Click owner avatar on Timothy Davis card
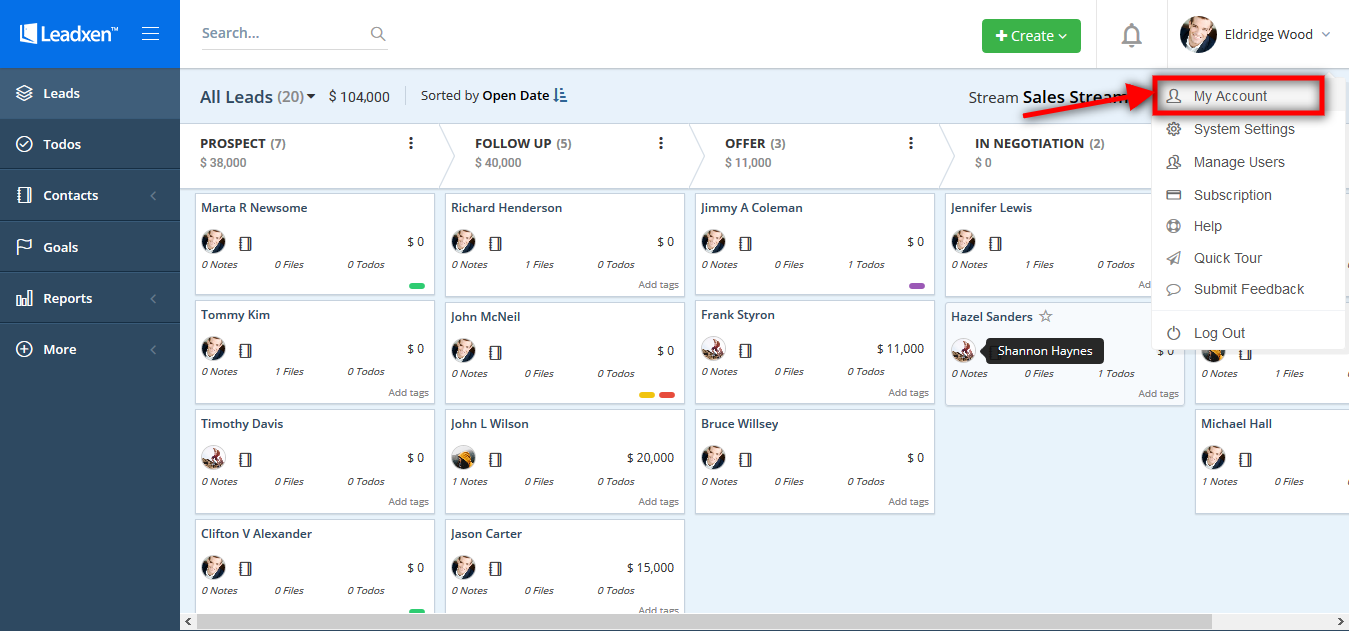The image size is (1349, 631). click(x=213, y=457)
